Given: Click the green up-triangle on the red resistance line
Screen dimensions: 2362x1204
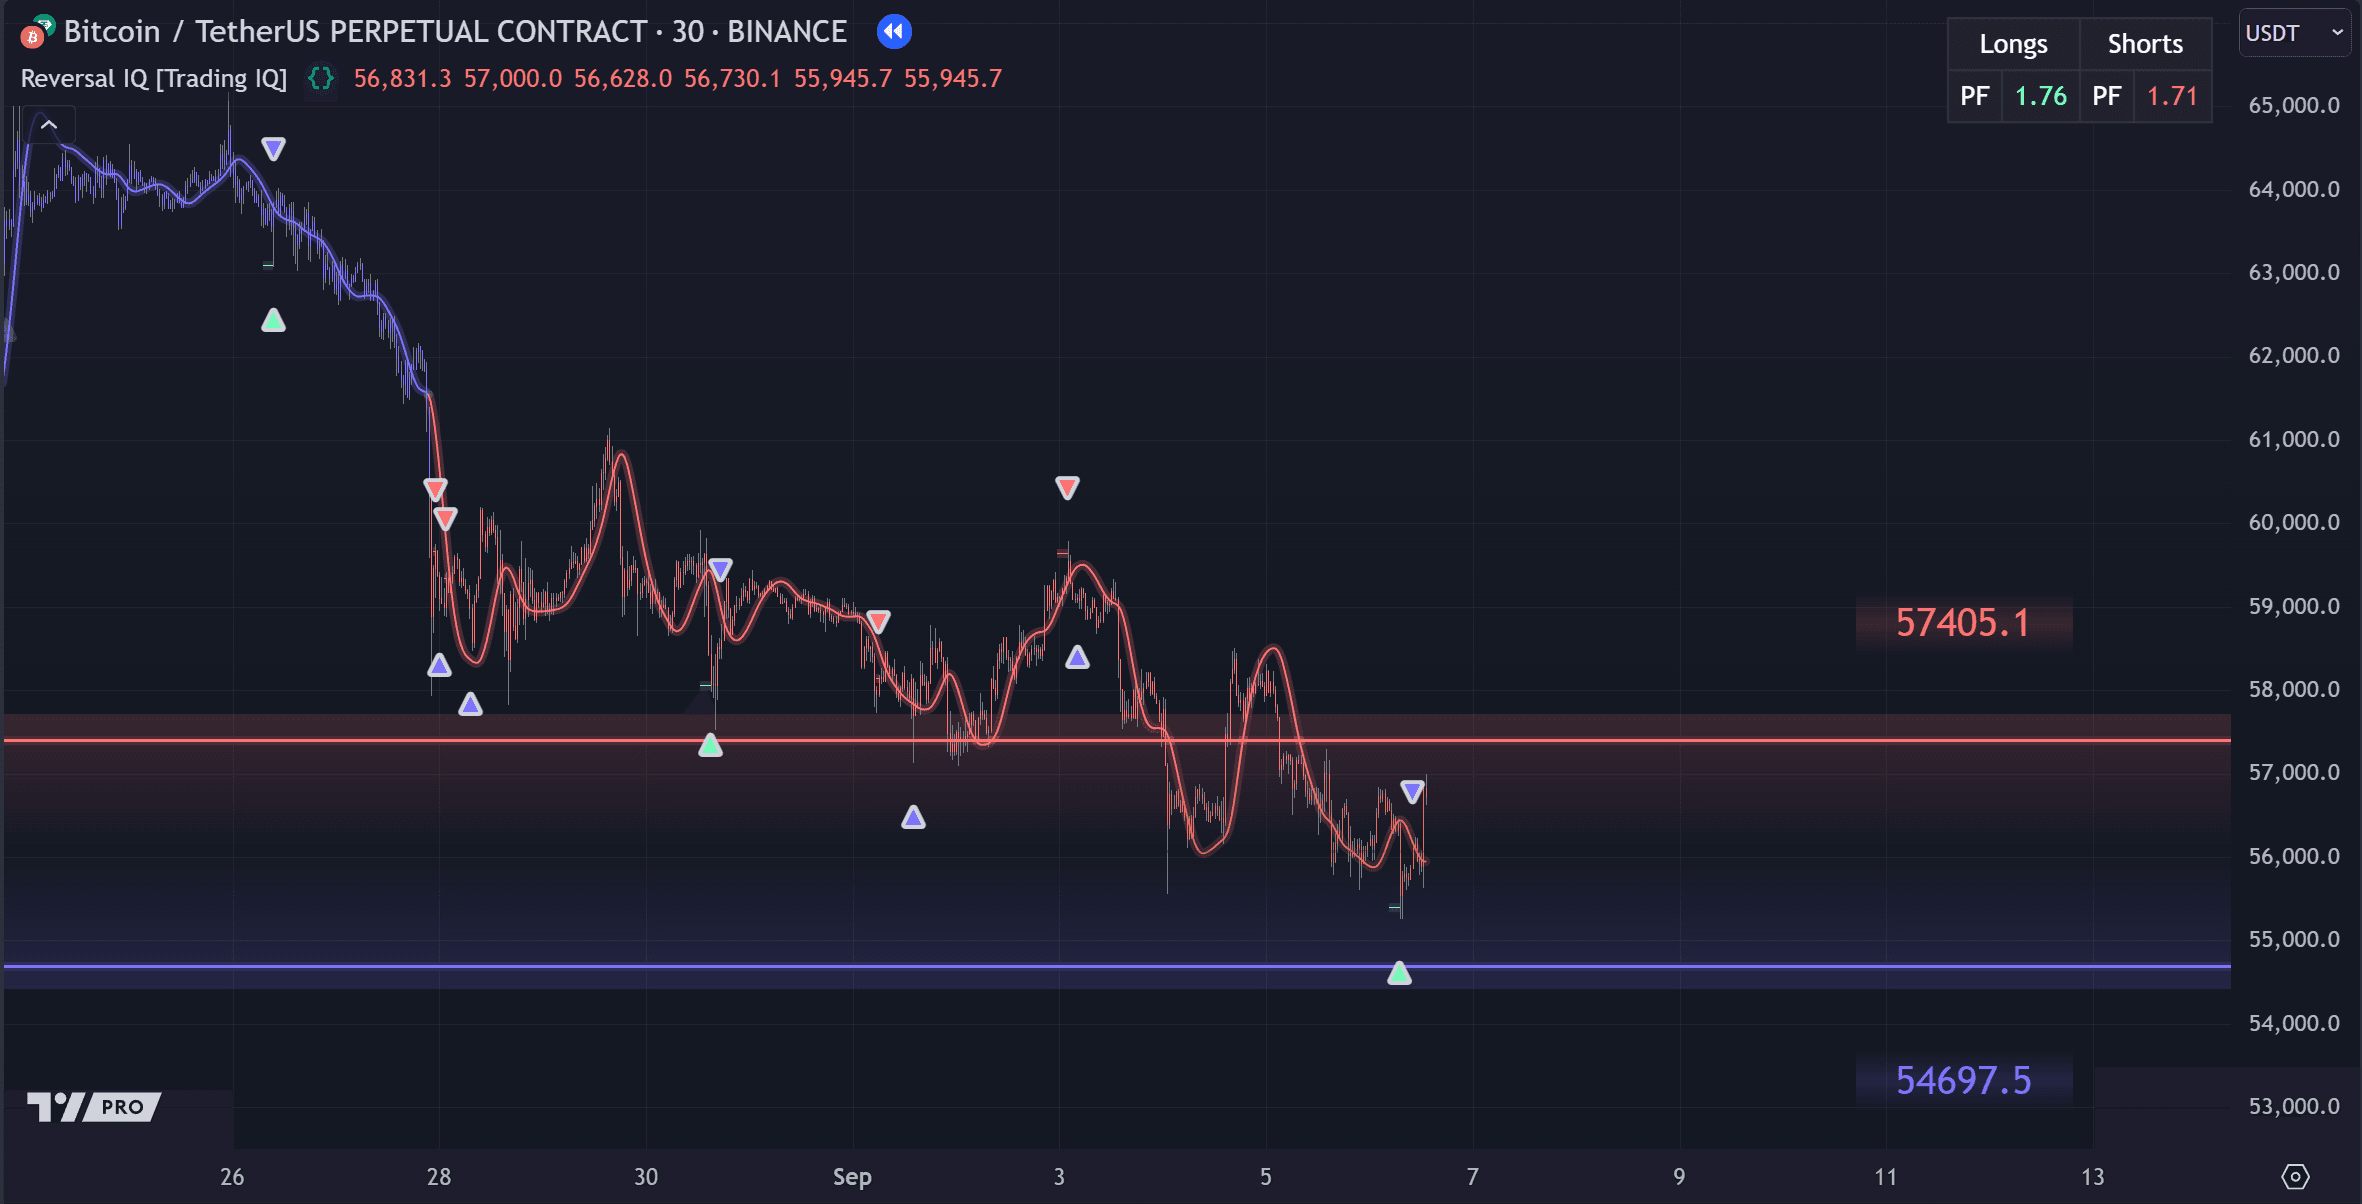Looking at the screenshot, I should pos(710,745).
